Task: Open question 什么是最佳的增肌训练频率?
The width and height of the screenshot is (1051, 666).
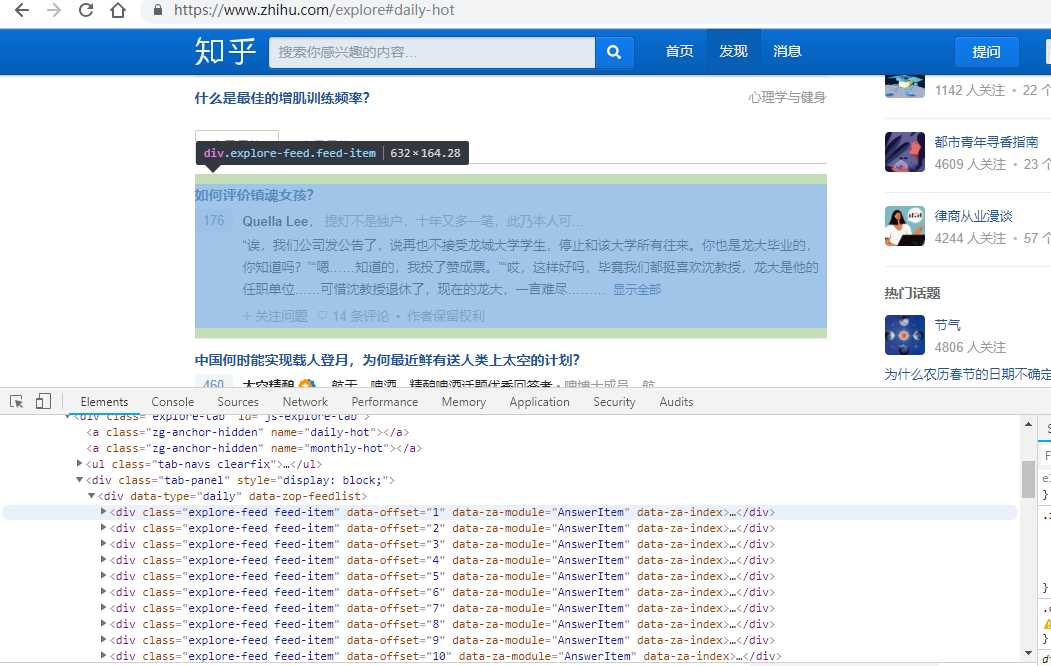Action: pos(282,98)
